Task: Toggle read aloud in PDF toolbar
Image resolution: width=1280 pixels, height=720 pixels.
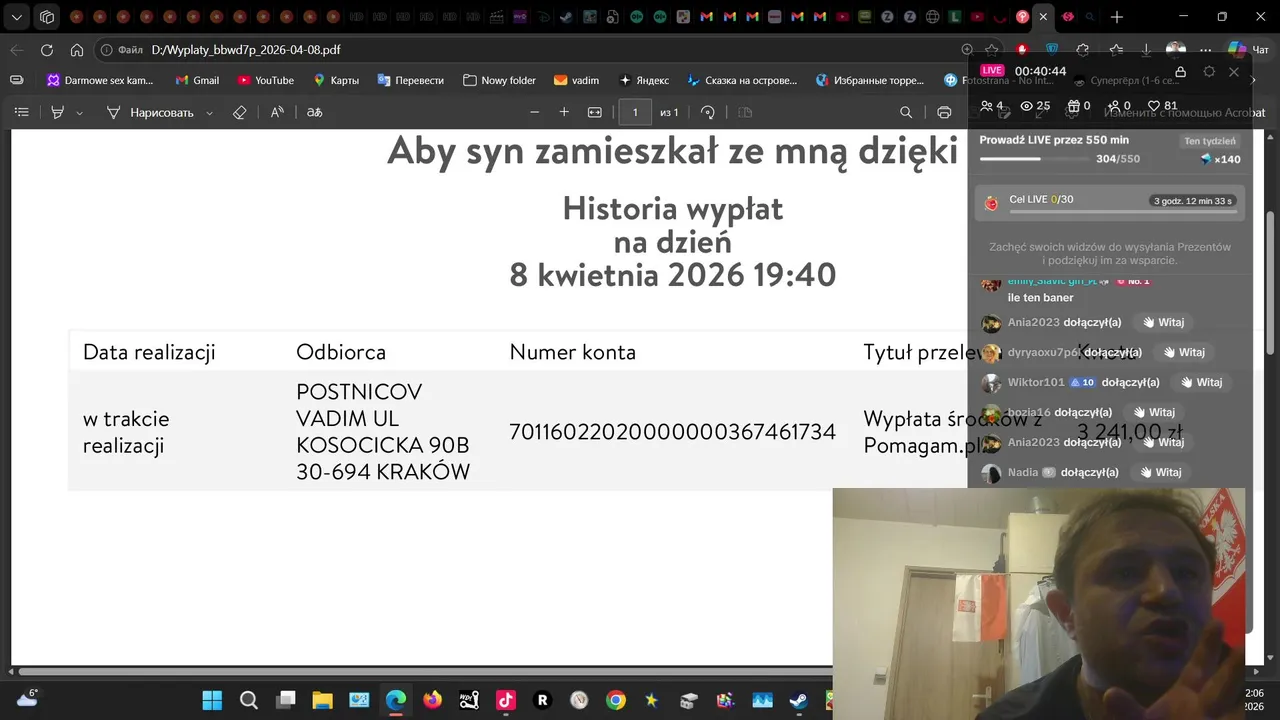Action: [x=278, y=113]
